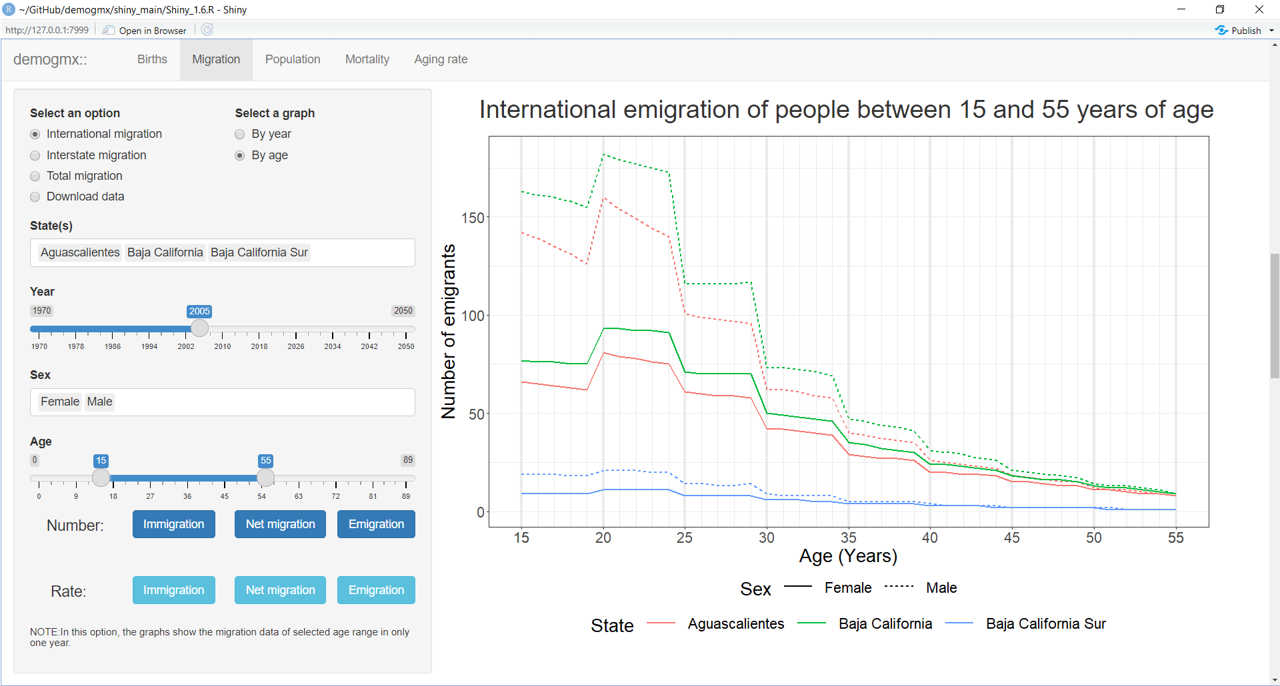Click the Number Immigration button
This screenshot has height=686, width=1280.
pyautogui.click(x=174, y=524)
